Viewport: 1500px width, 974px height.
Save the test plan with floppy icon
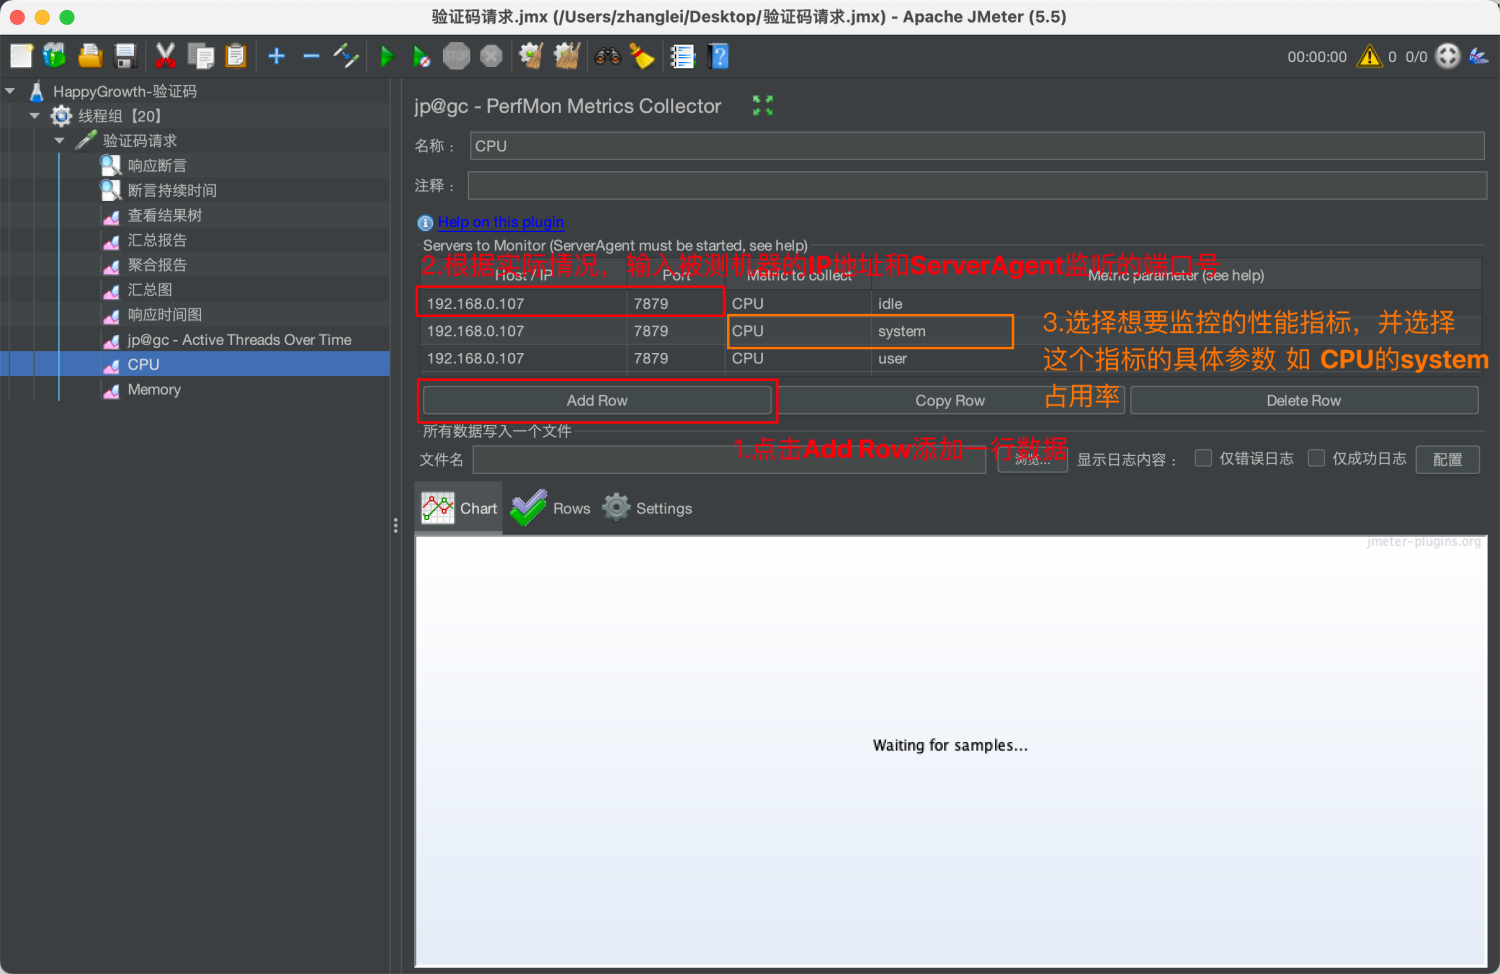[125, 56]
